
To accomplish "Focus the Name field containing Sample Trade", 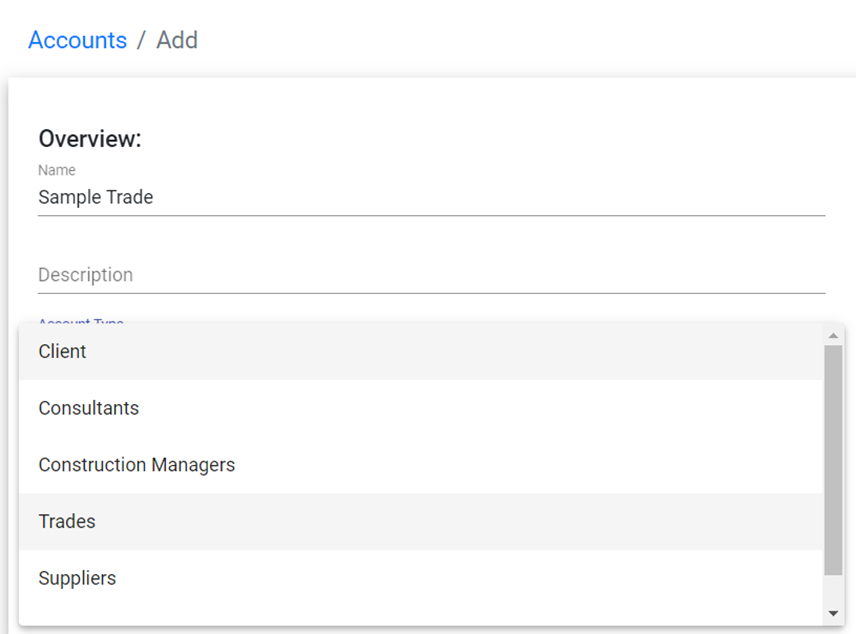I will pos(430,197).
